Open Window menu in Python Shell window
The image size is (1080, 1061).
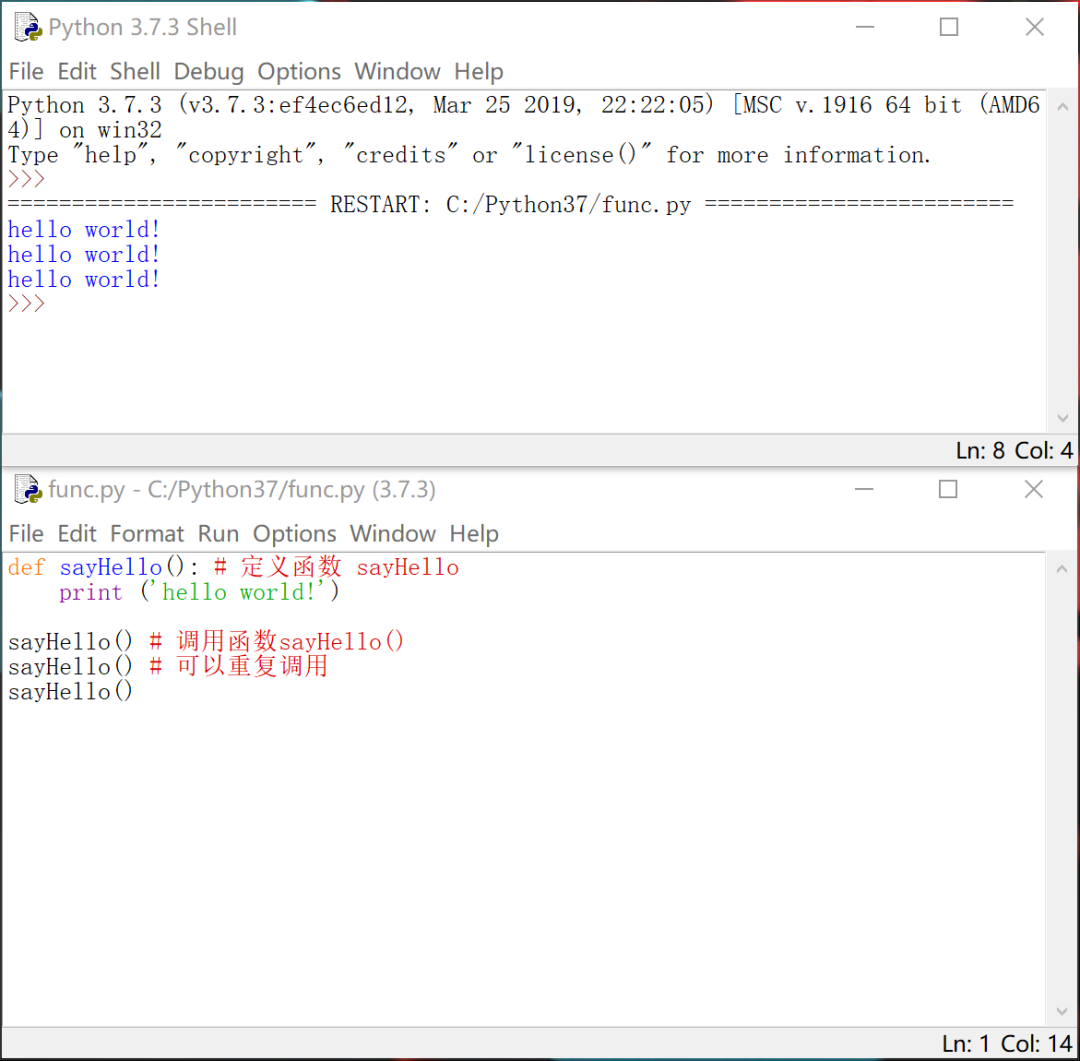pos(397,72)
